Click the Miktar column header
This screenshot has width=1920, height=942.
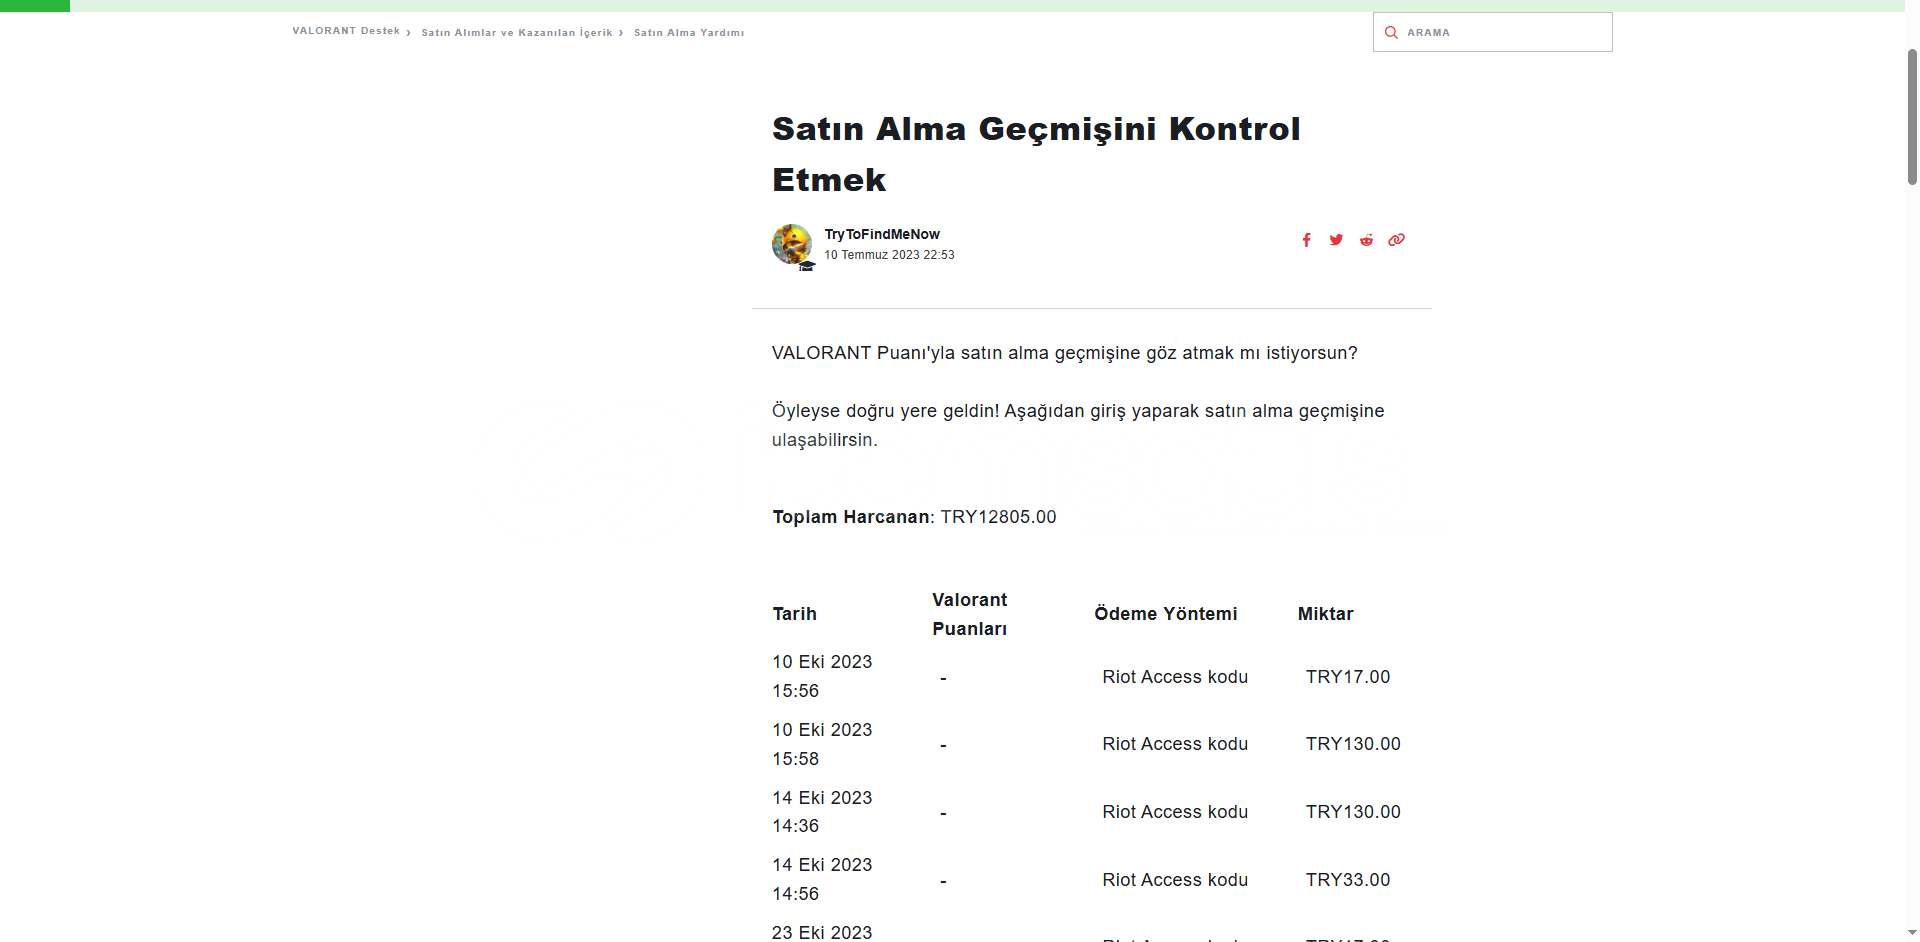point(1325,614)
